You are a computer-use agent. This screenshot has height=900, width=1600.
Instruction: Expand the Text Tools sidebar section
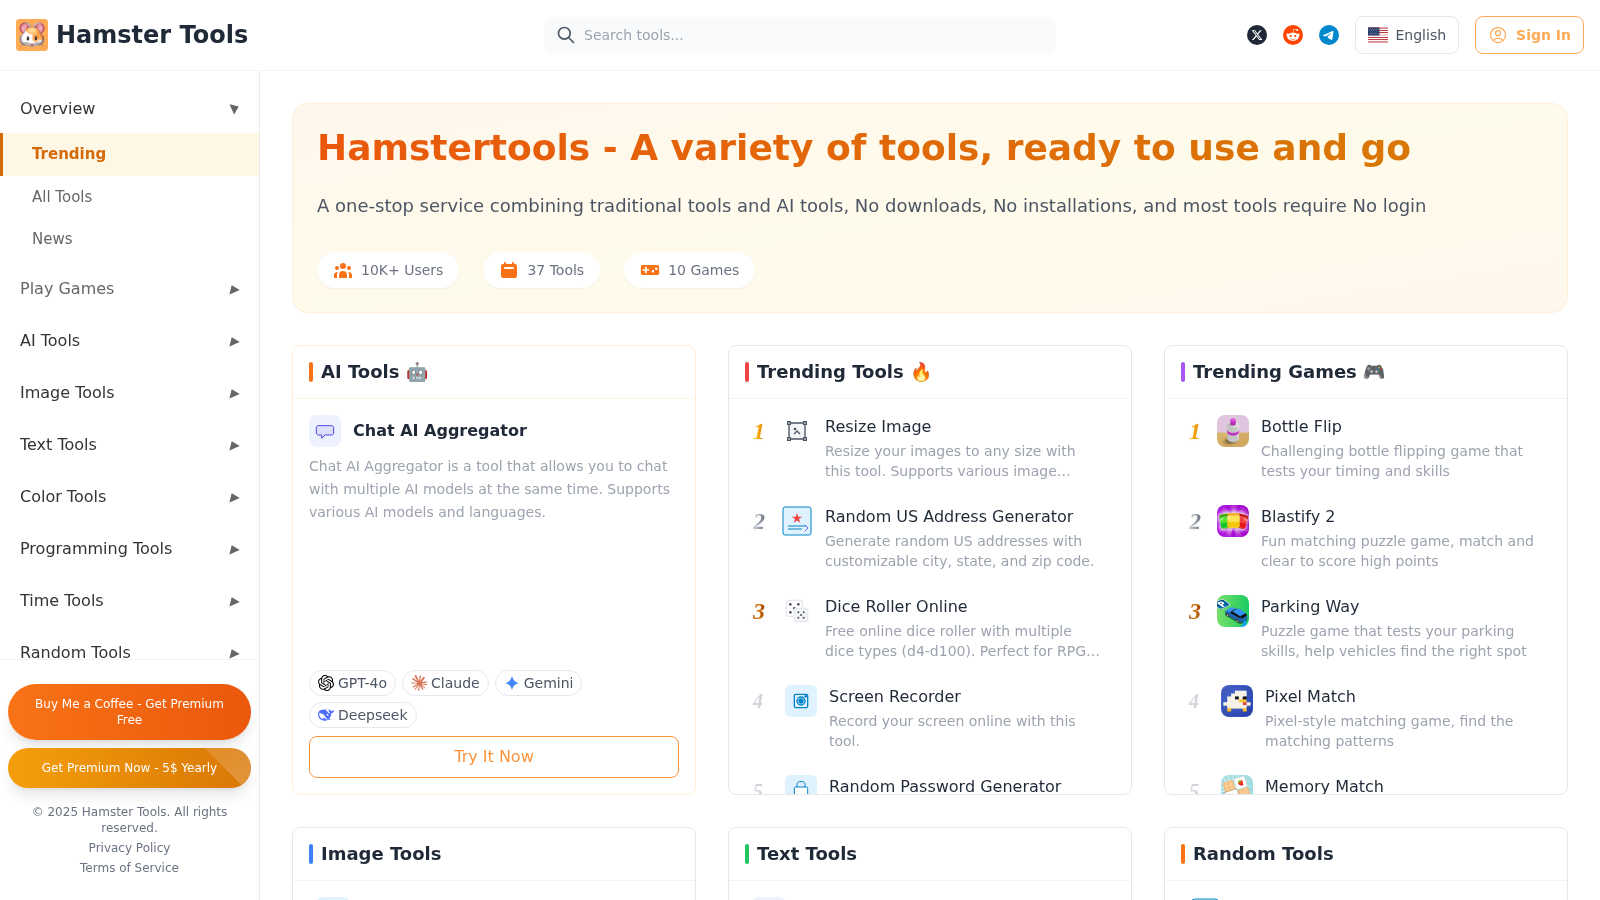tap(130, 444)
